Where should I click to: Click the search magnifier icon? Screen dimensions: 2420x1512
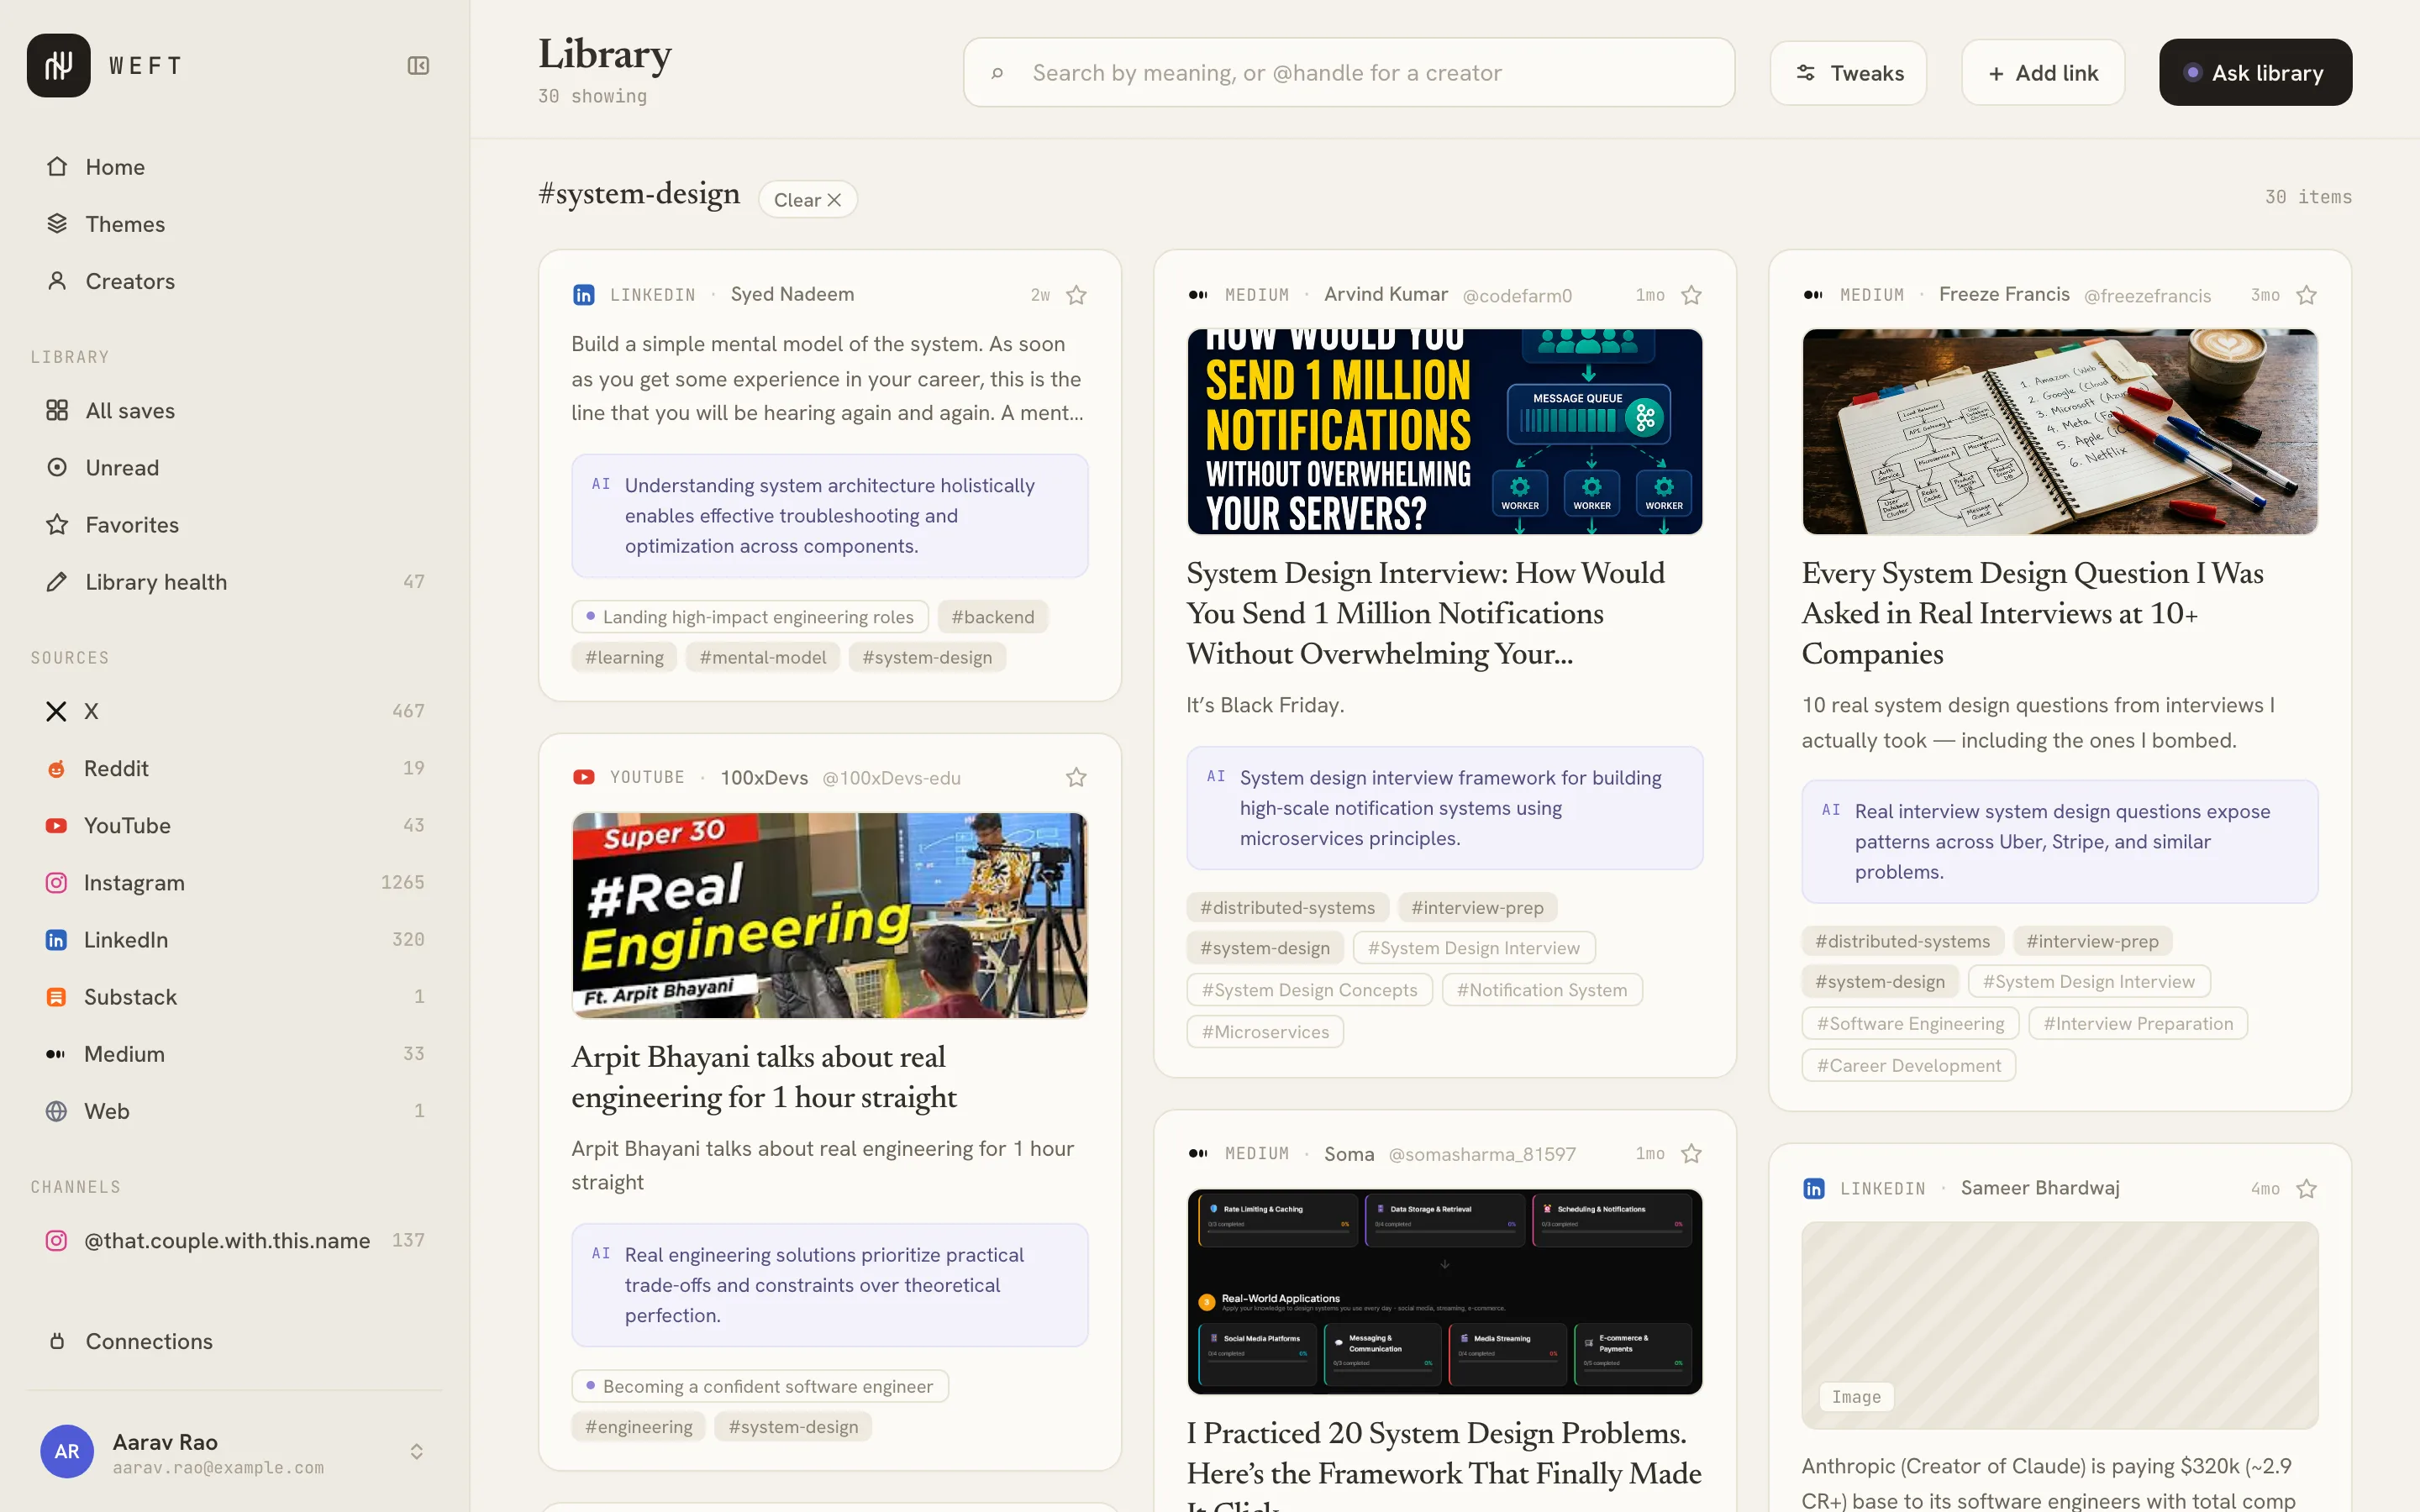[x=997, y=73]
